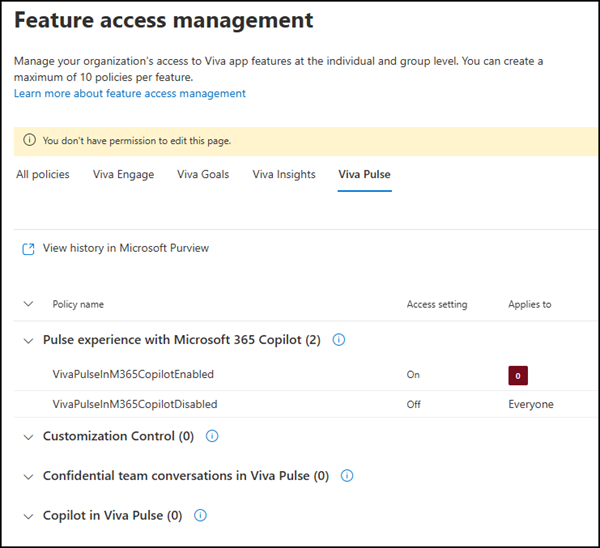Open the Viva Insights tab
Screen dimensions: 600x548
[x=284, y=175]
